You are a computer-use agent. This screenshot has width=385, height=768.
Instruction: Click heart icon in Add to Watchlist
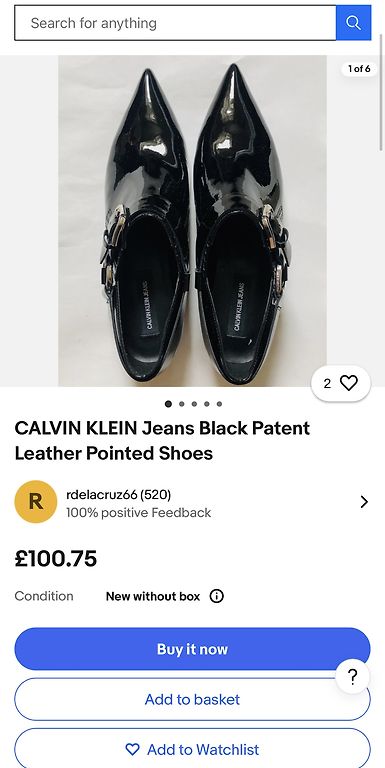(x=132, y=749)
